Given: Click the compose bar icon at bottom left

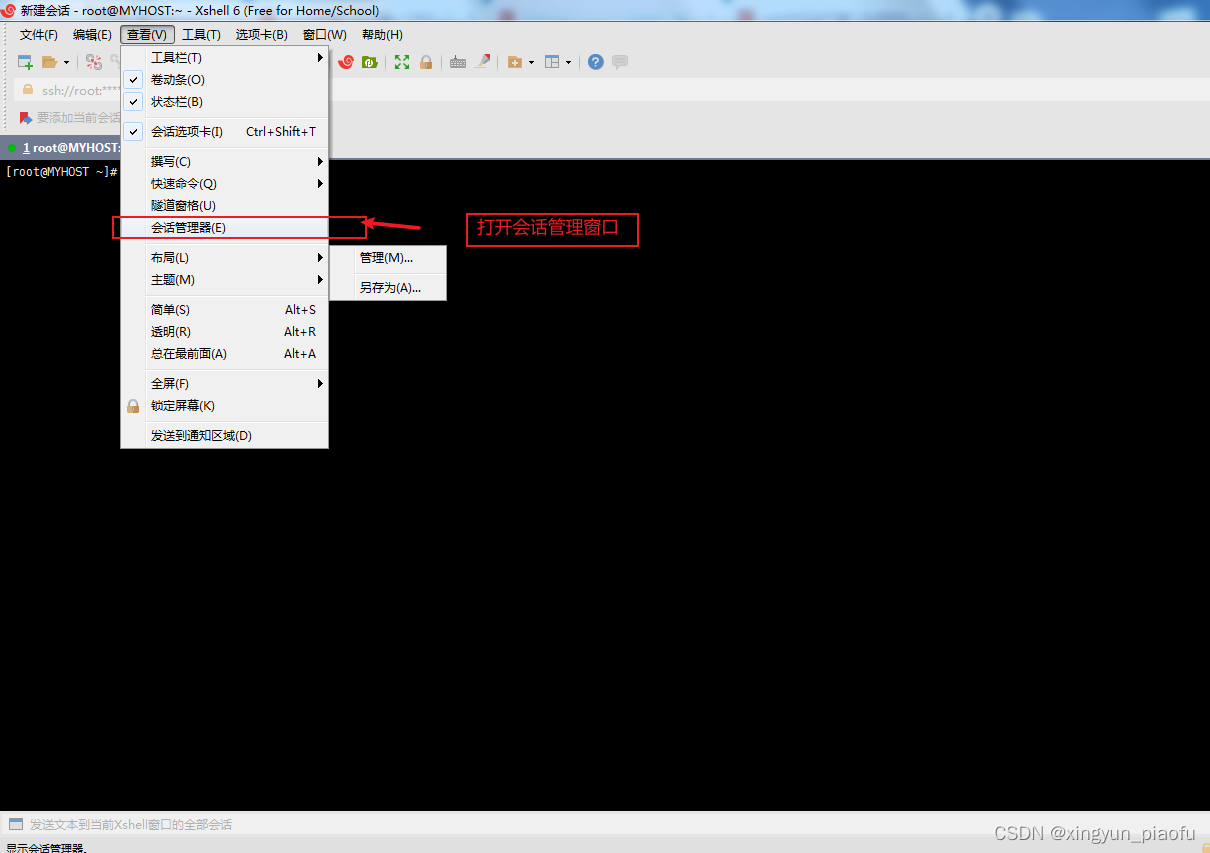Looking at the screenshot, I should (16, 825).
